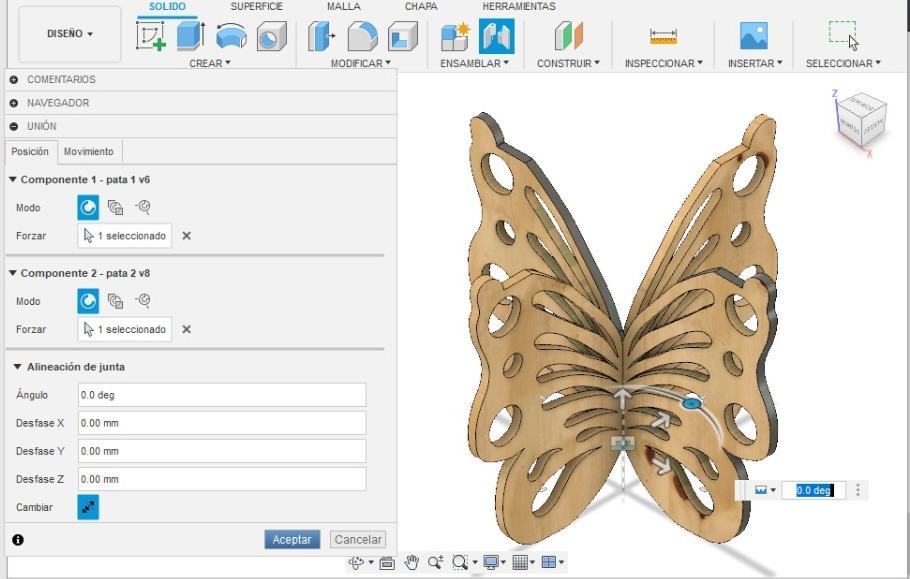Toggle the Cambiar flip button

coord(88,507)
